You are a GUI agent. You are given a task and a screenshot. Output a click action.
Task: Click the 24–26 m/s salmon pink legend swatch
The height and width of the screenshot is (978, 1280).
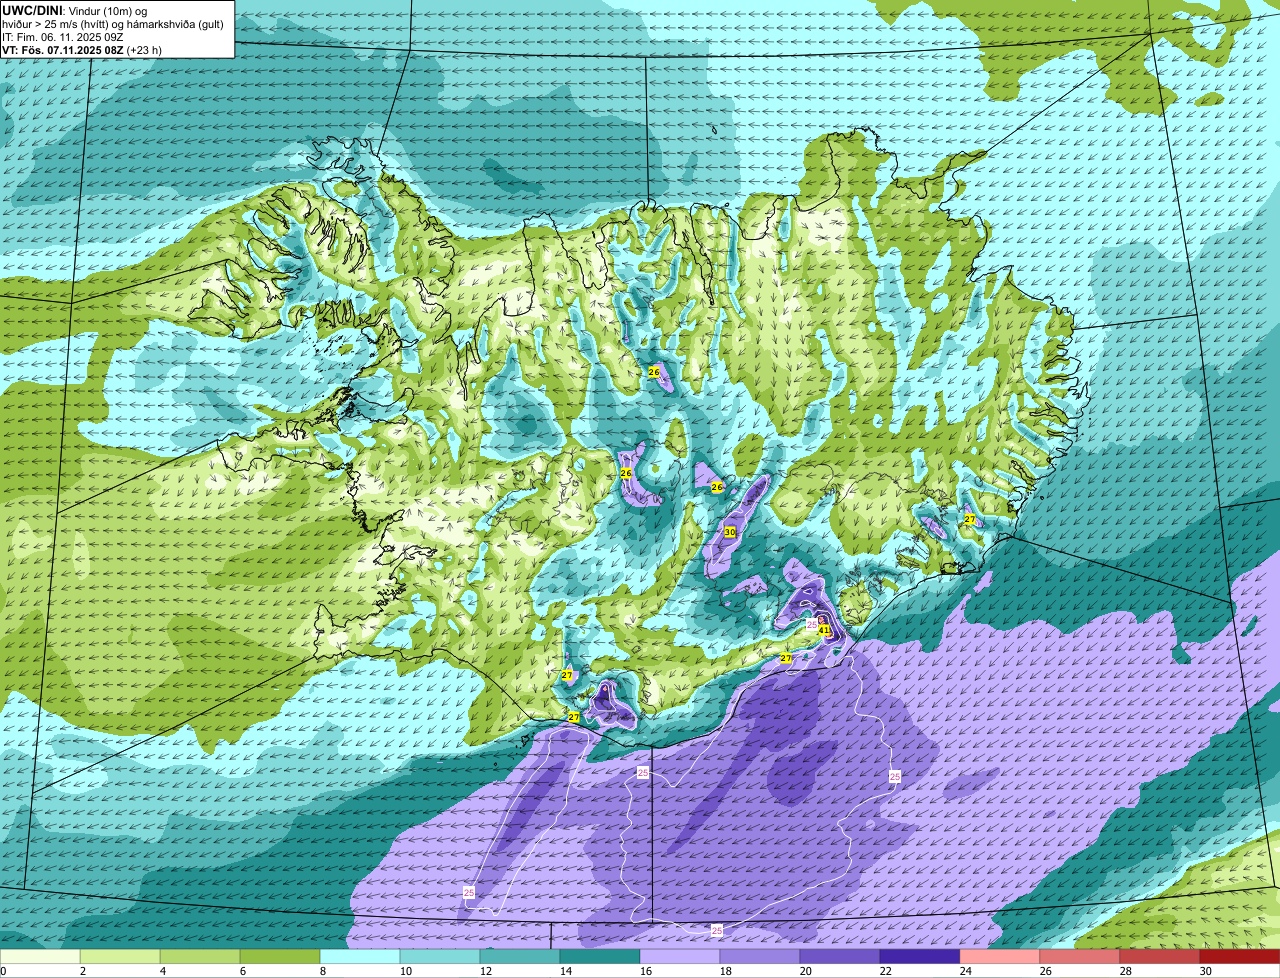(1000, 957)
